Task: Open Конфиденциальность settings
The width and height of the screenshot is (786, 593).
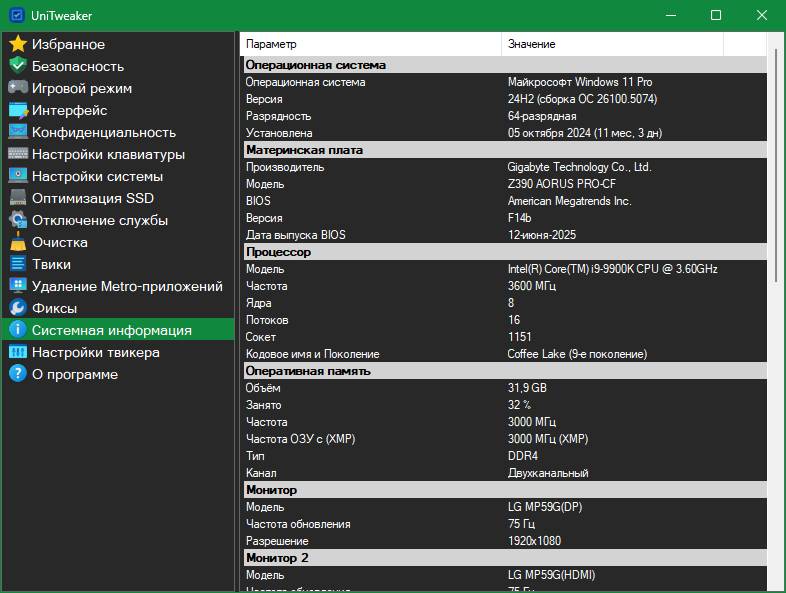Action: (x=118, y=132)
